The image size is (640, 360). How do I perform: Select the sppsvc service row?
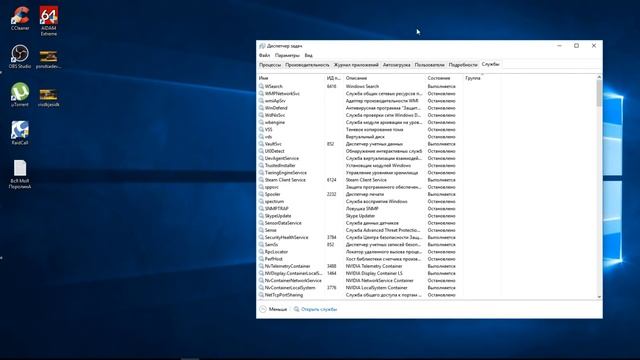coord(427,187)
